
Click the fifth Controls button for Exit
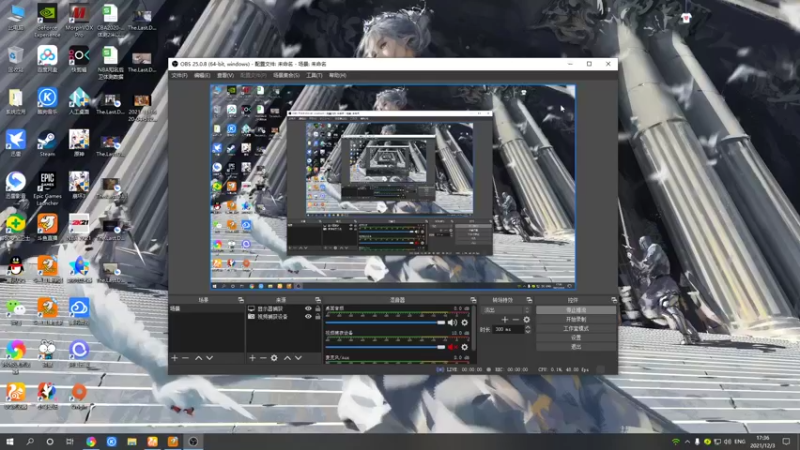click(x=576, y=347)
